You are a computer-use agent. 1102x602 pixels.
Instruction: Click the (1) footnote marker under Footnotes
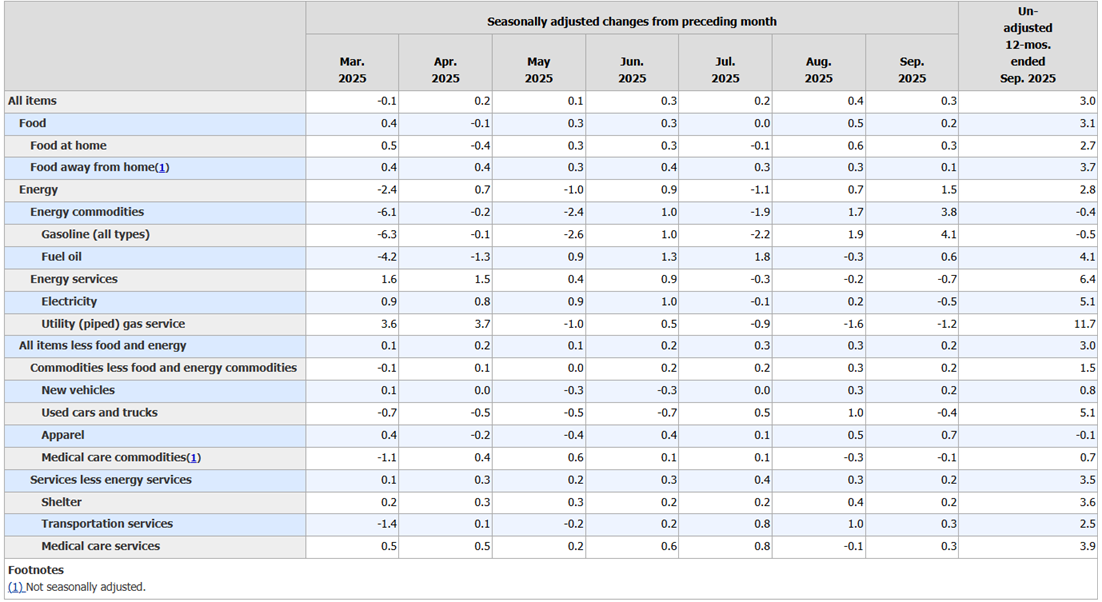(x=15, y=587)
